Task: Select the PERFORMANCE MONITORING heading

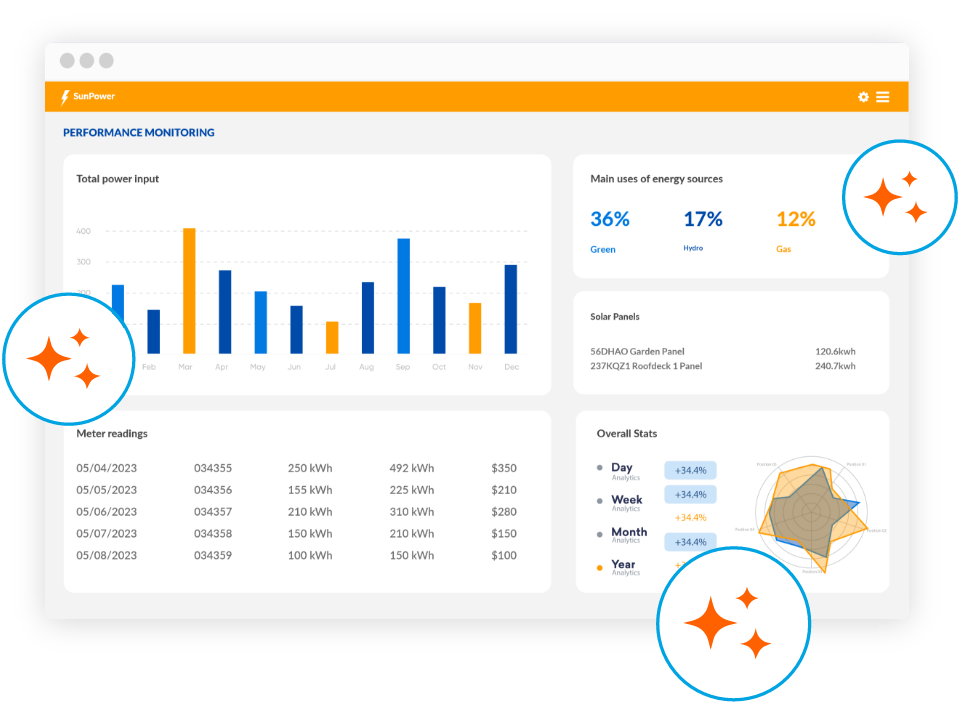Action: [x=139, y=132]
